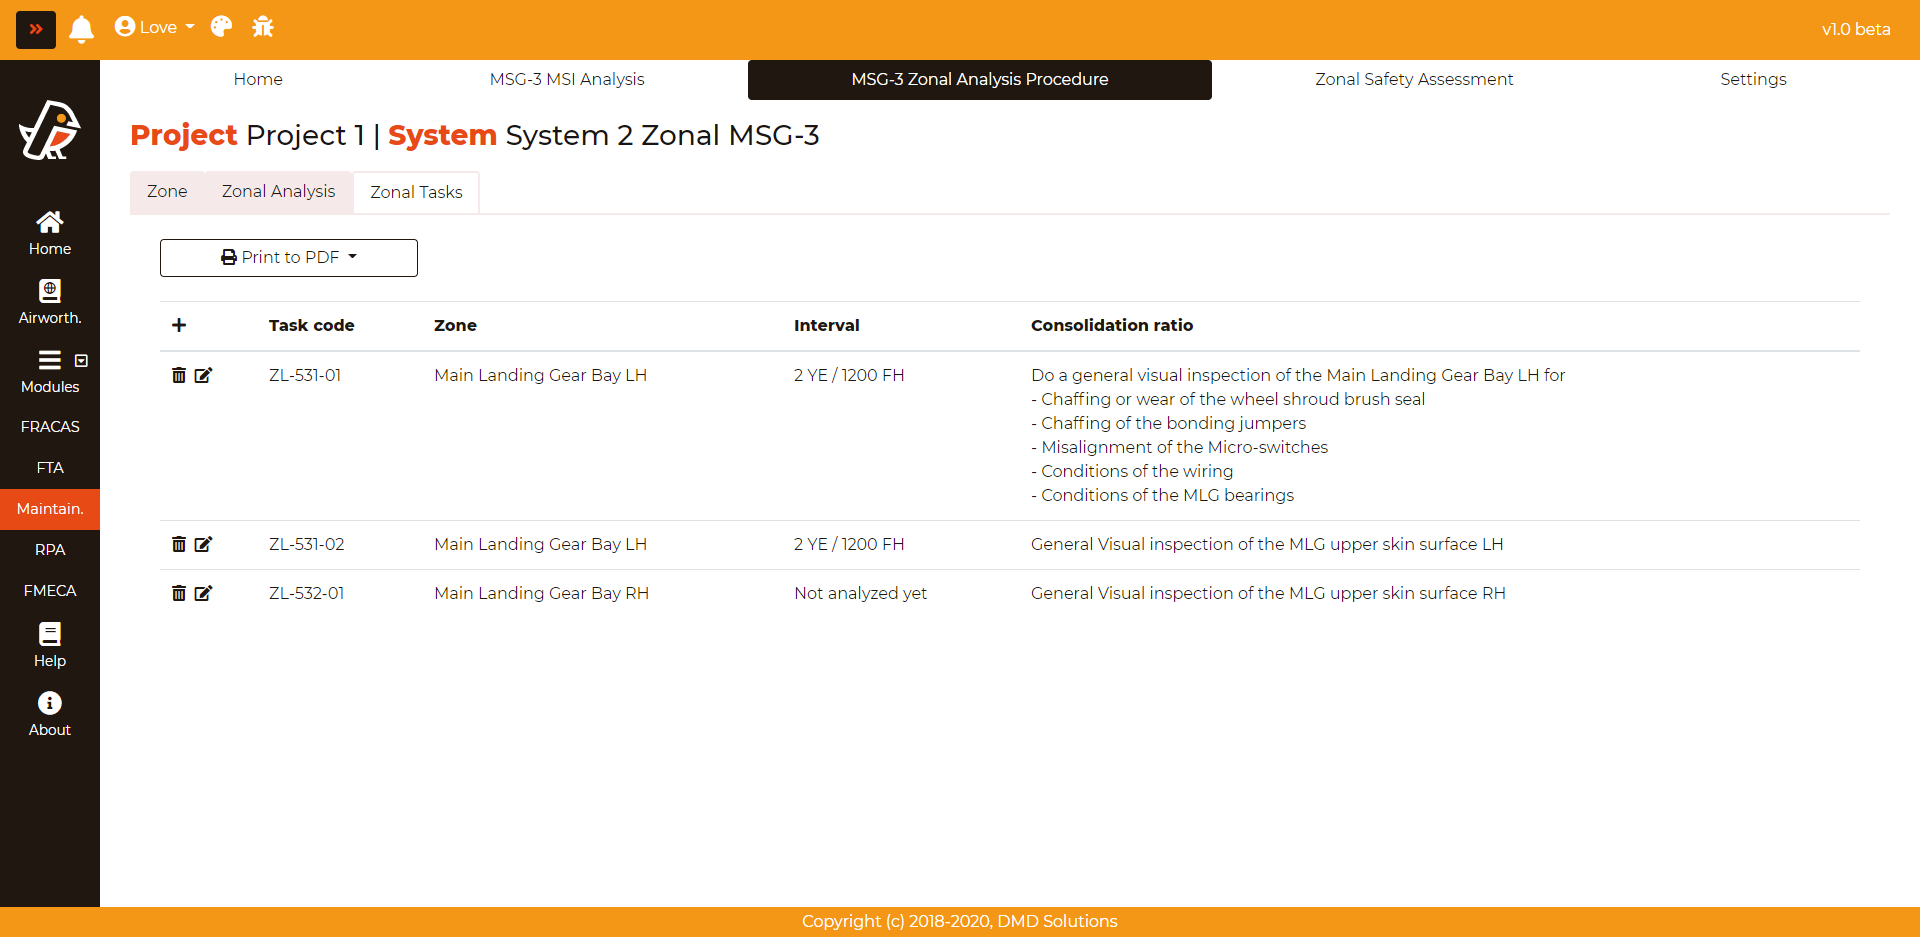The height and width of the screenshot is (937, 1920).
Task: Open the notifications bell
Action: (82, 28)
